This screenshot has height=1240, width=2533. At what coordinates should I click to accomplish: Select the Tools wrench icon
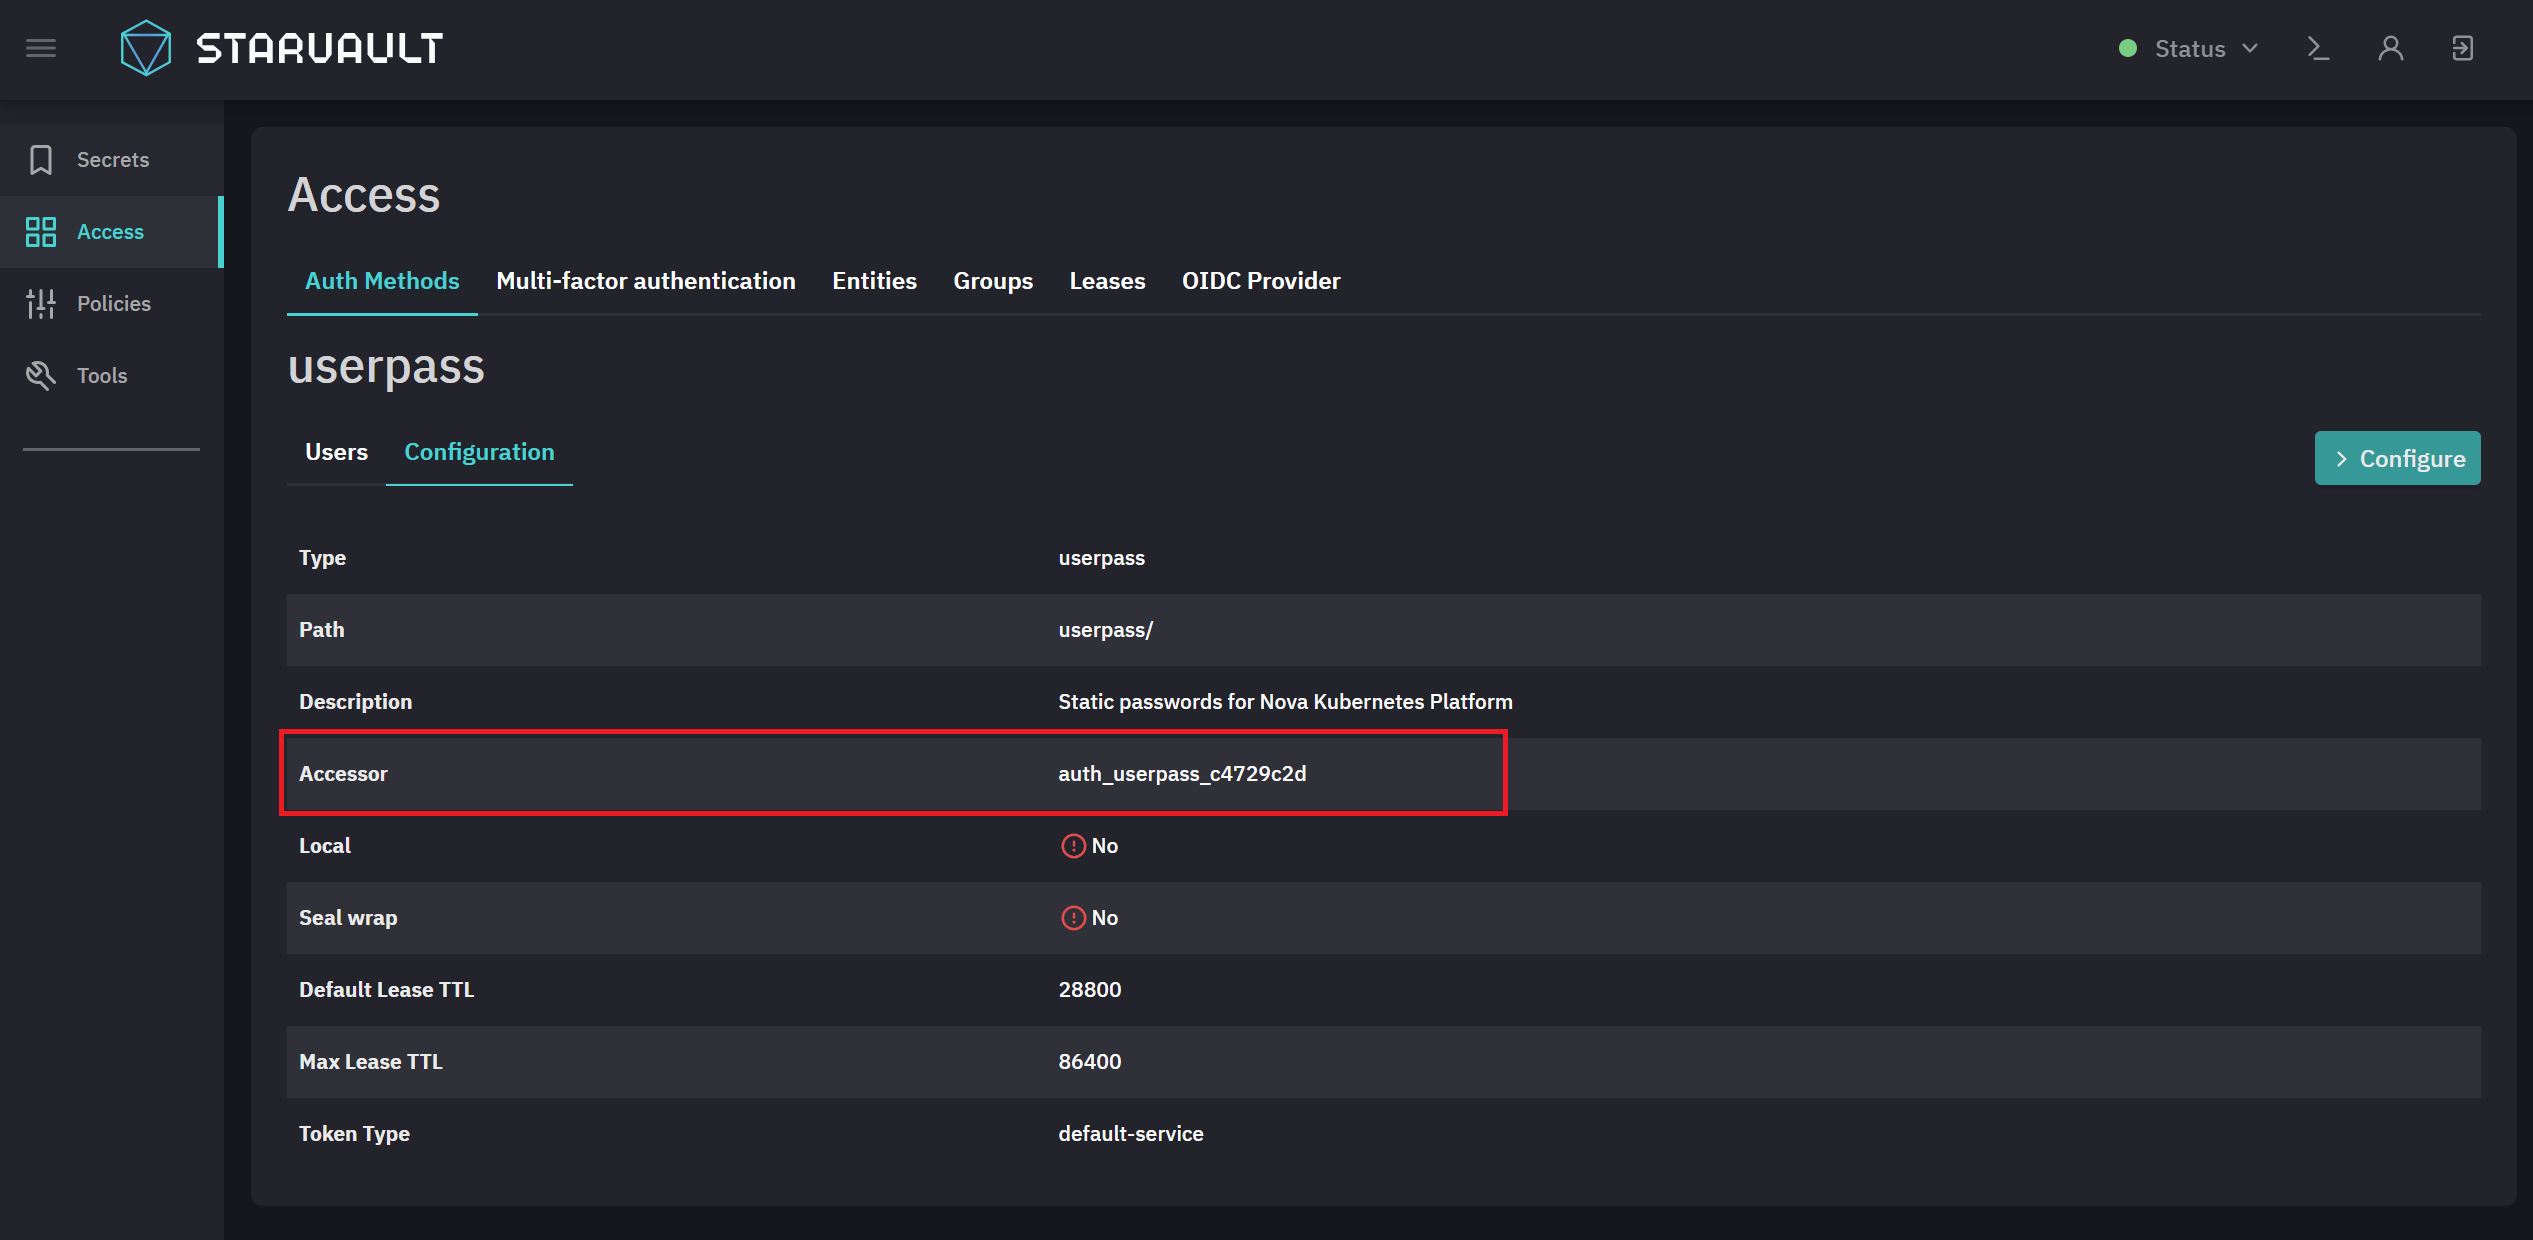[x=41, y=376]
